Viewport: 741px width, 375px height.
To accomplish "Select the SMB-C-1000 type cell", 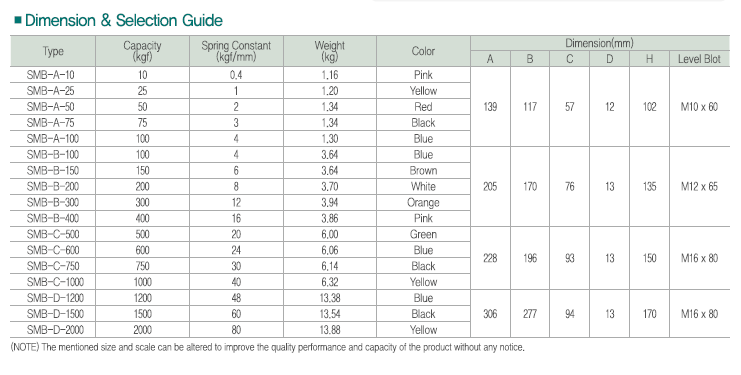I will point(53,282).
